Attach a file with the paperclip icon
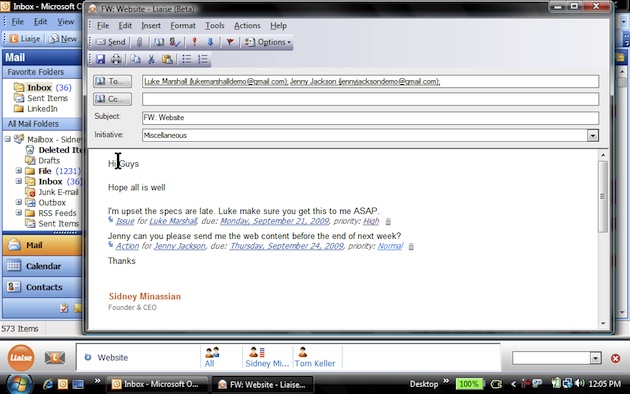Screen dimensions: 630x394 tap(140, 42)
